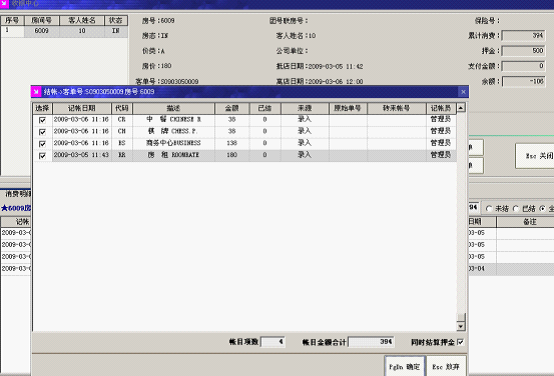
Task: Click the 描述 column header
Action: point(173,108)
